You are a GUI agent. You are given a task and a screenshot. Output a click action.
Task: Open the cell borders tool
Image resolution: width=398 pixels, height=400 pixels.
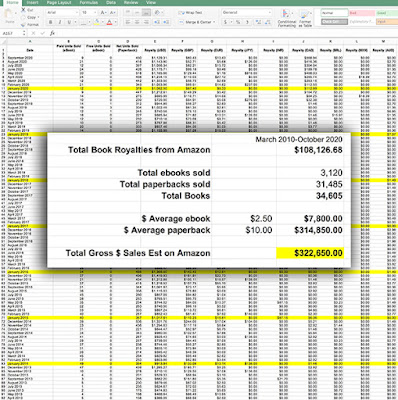click(83, 22)
